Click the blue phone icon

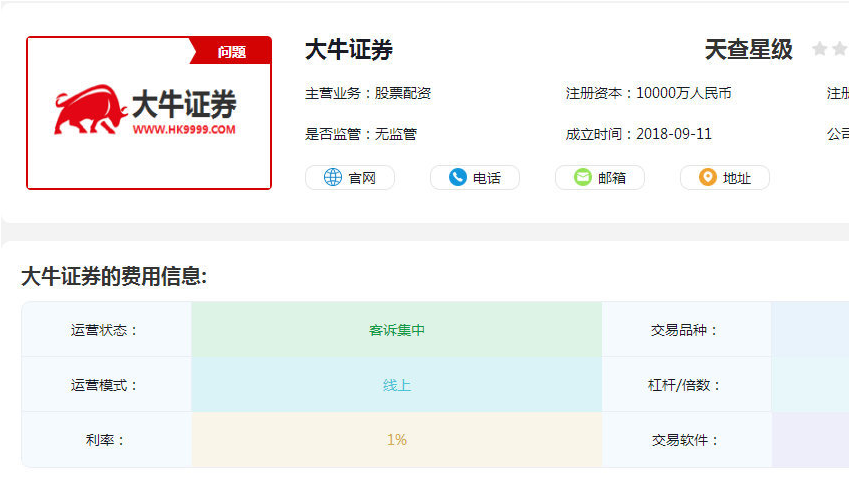(x=457, y=177)
